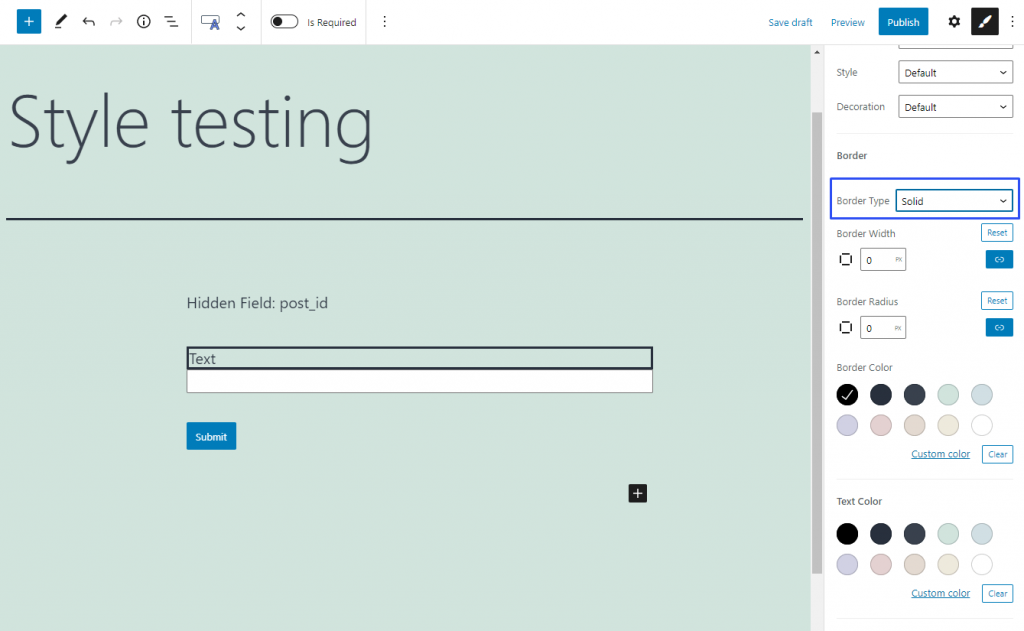1024x631 pixels.
Task: Select white Border Color swatch
Action: coord(982,425)
